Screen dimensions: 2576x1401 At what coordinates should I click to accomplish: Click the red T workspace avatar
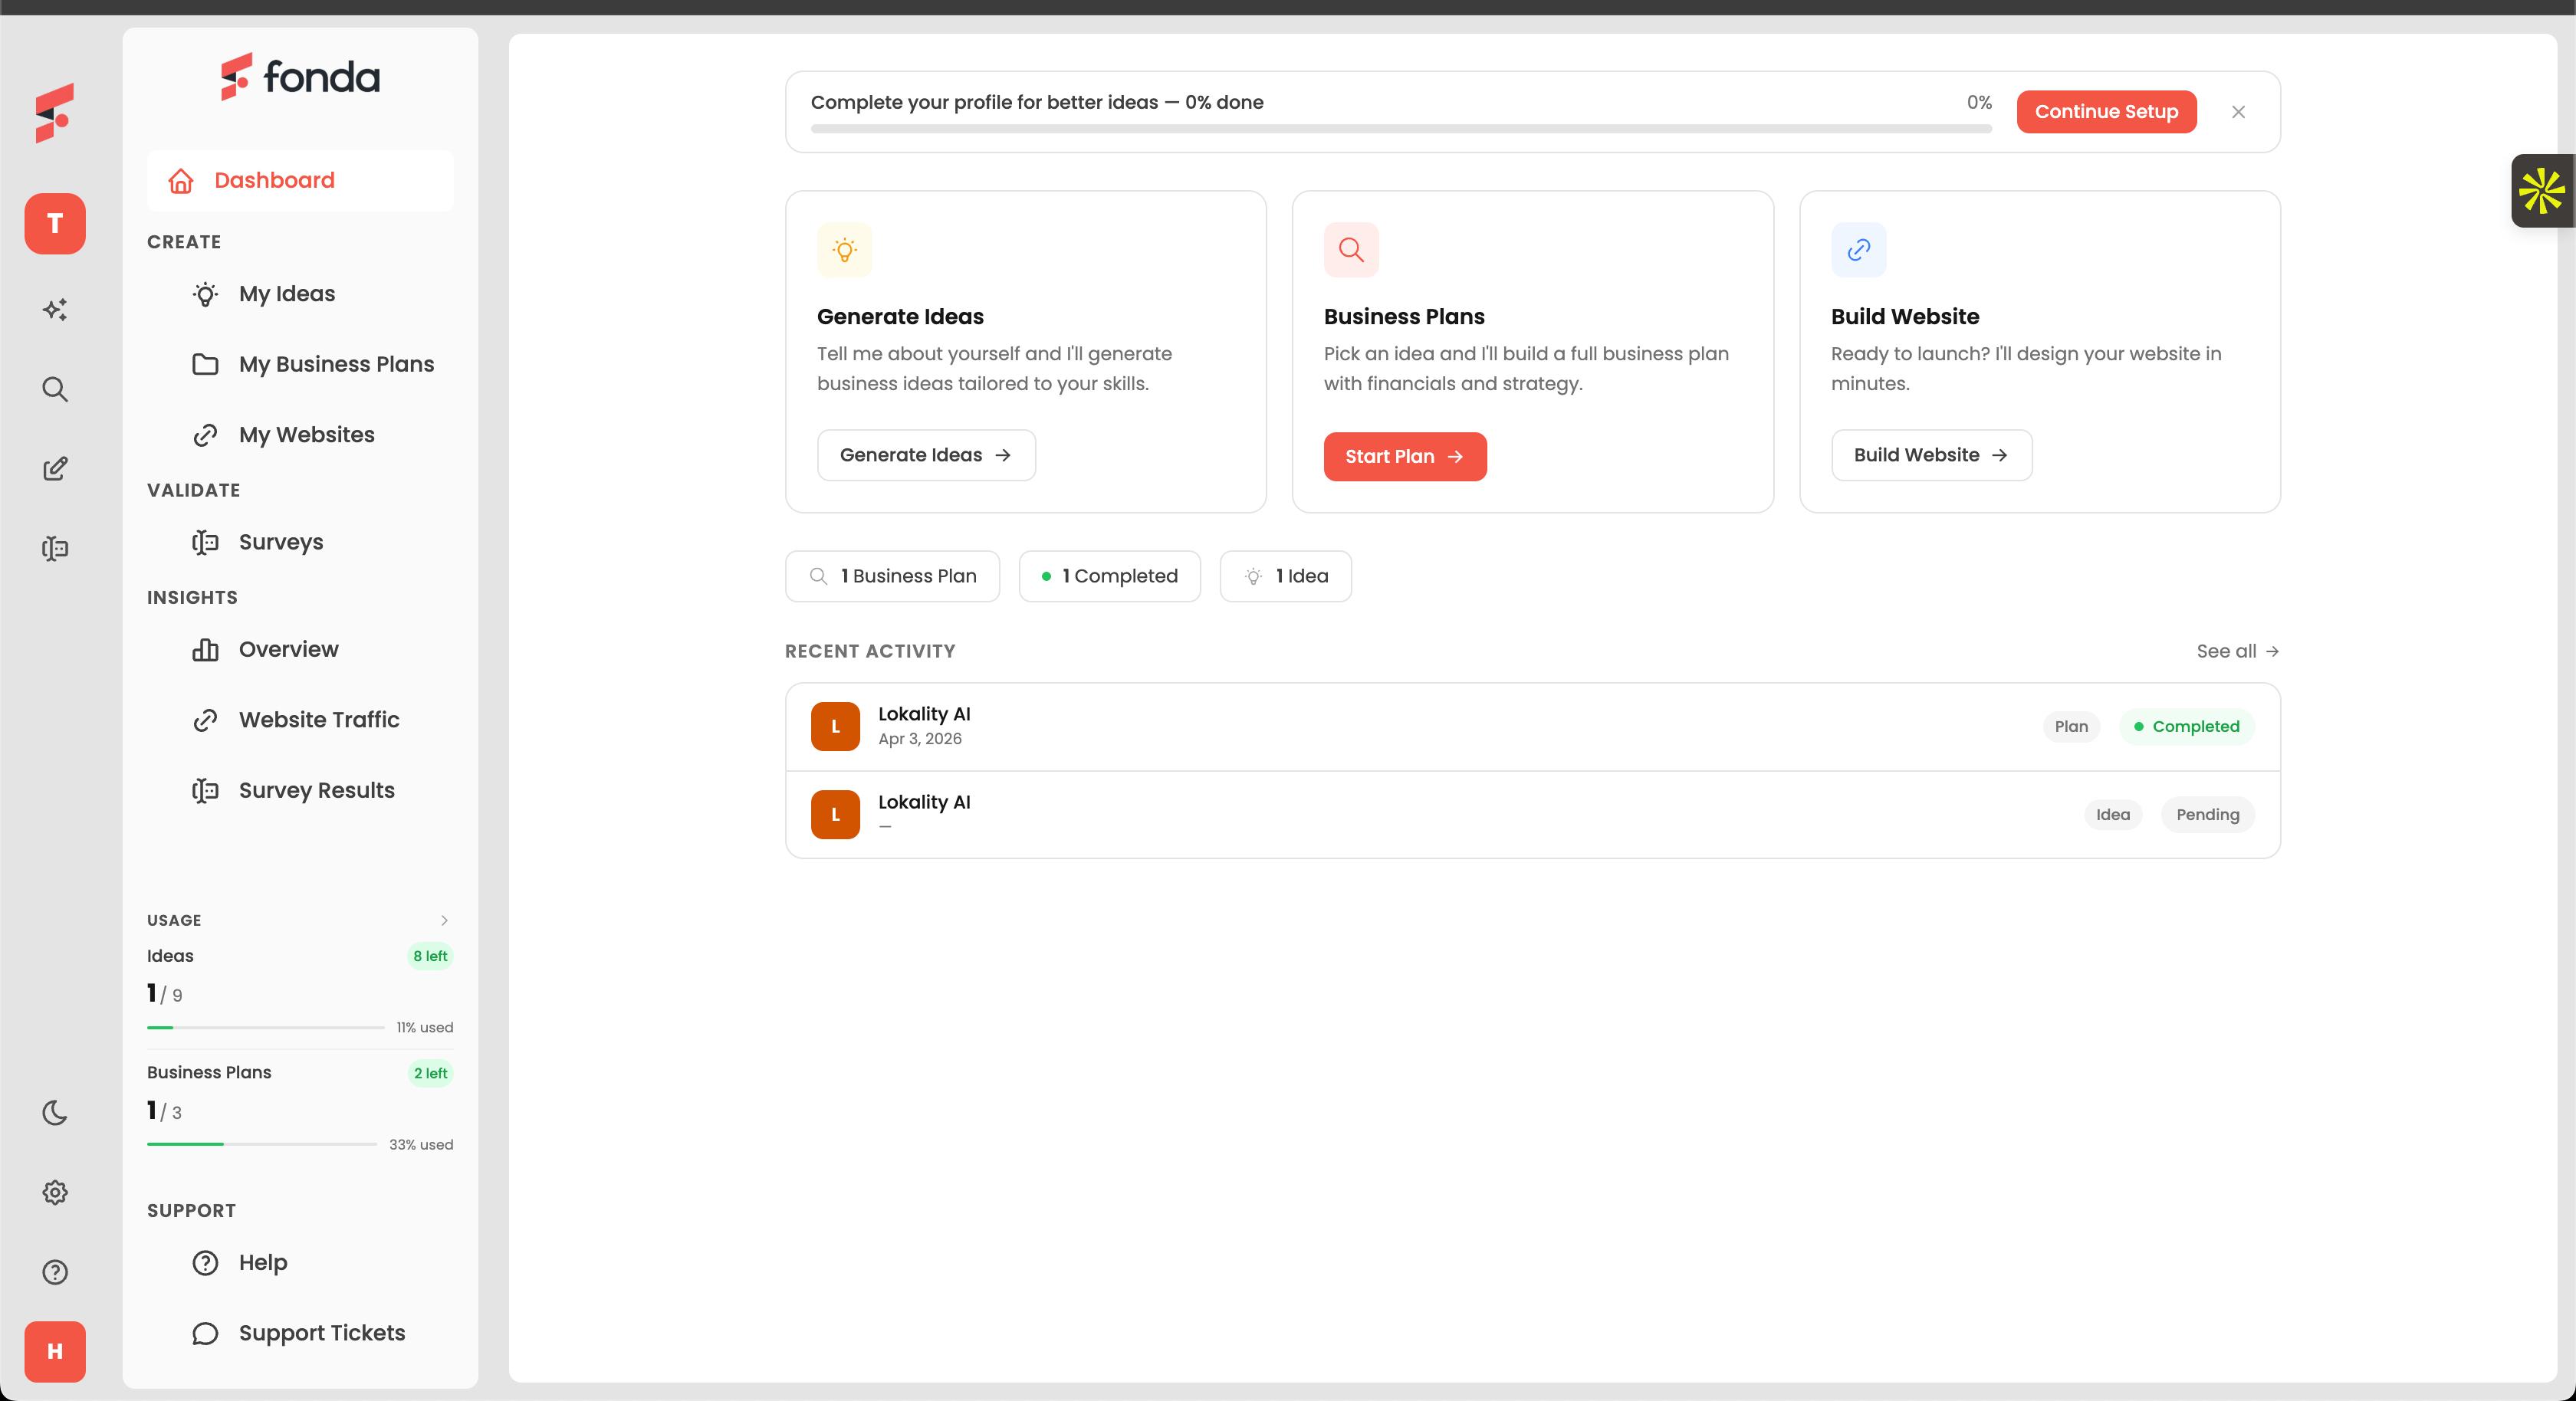(x=55, y=223)
